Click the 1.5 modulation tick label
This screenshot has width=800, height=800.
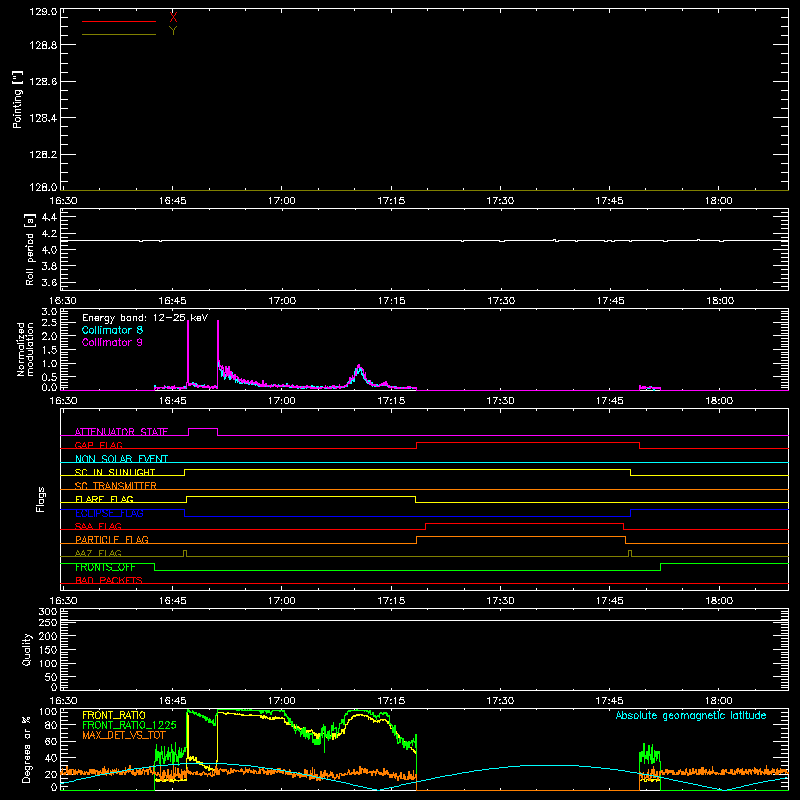tap(49, 350)
